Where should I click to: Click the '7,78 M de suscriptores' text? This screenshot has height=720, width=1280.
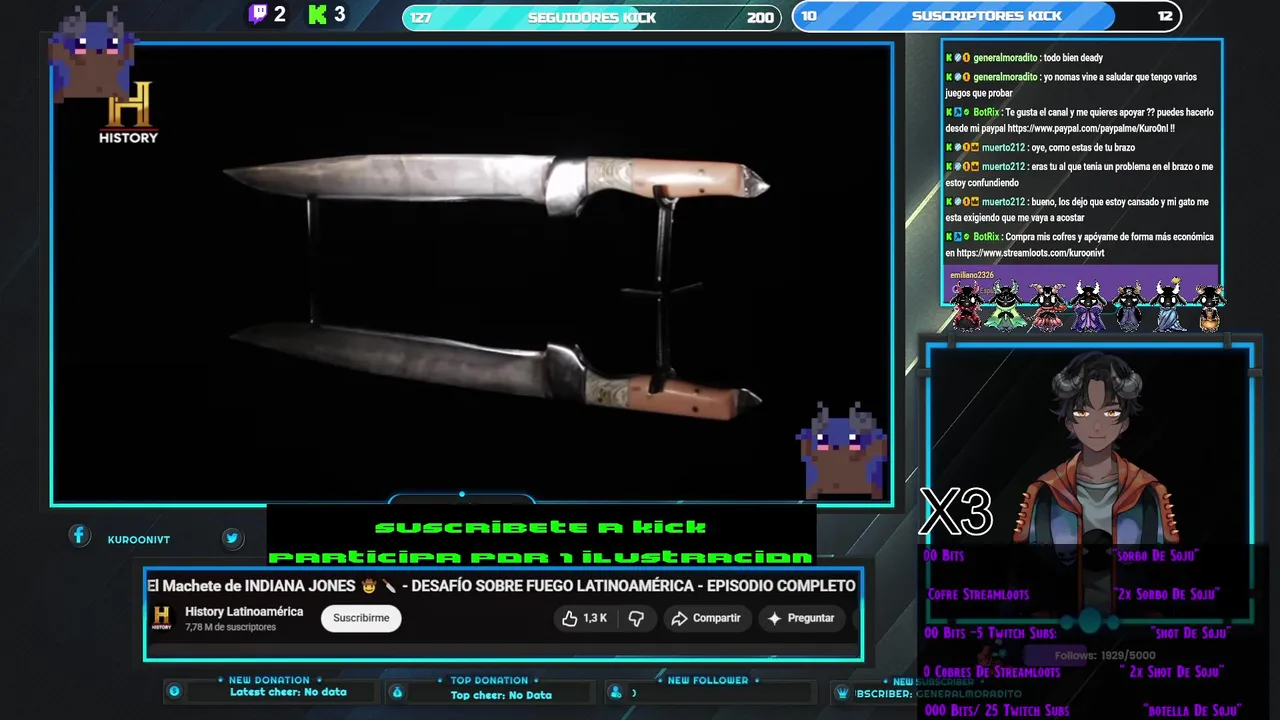(x=230, y=627)
